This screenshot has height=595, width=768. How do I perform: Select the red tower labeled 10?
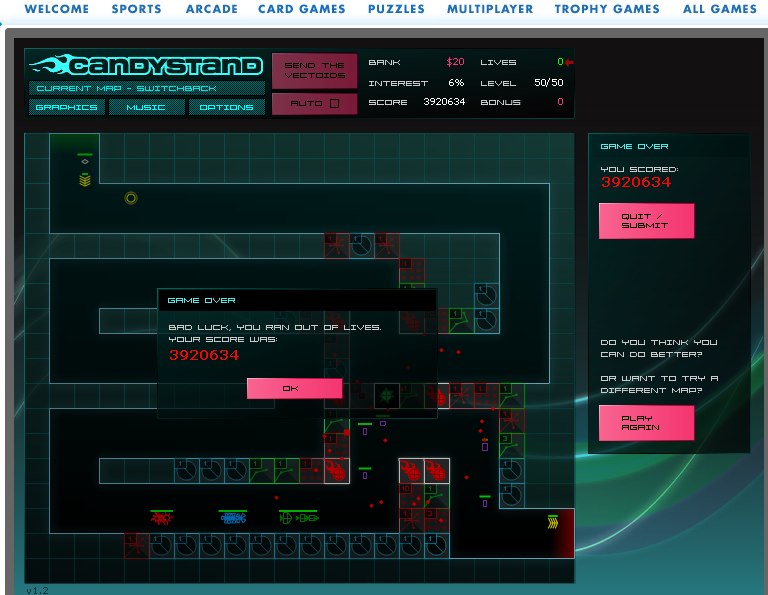click(x=411, y=496)
